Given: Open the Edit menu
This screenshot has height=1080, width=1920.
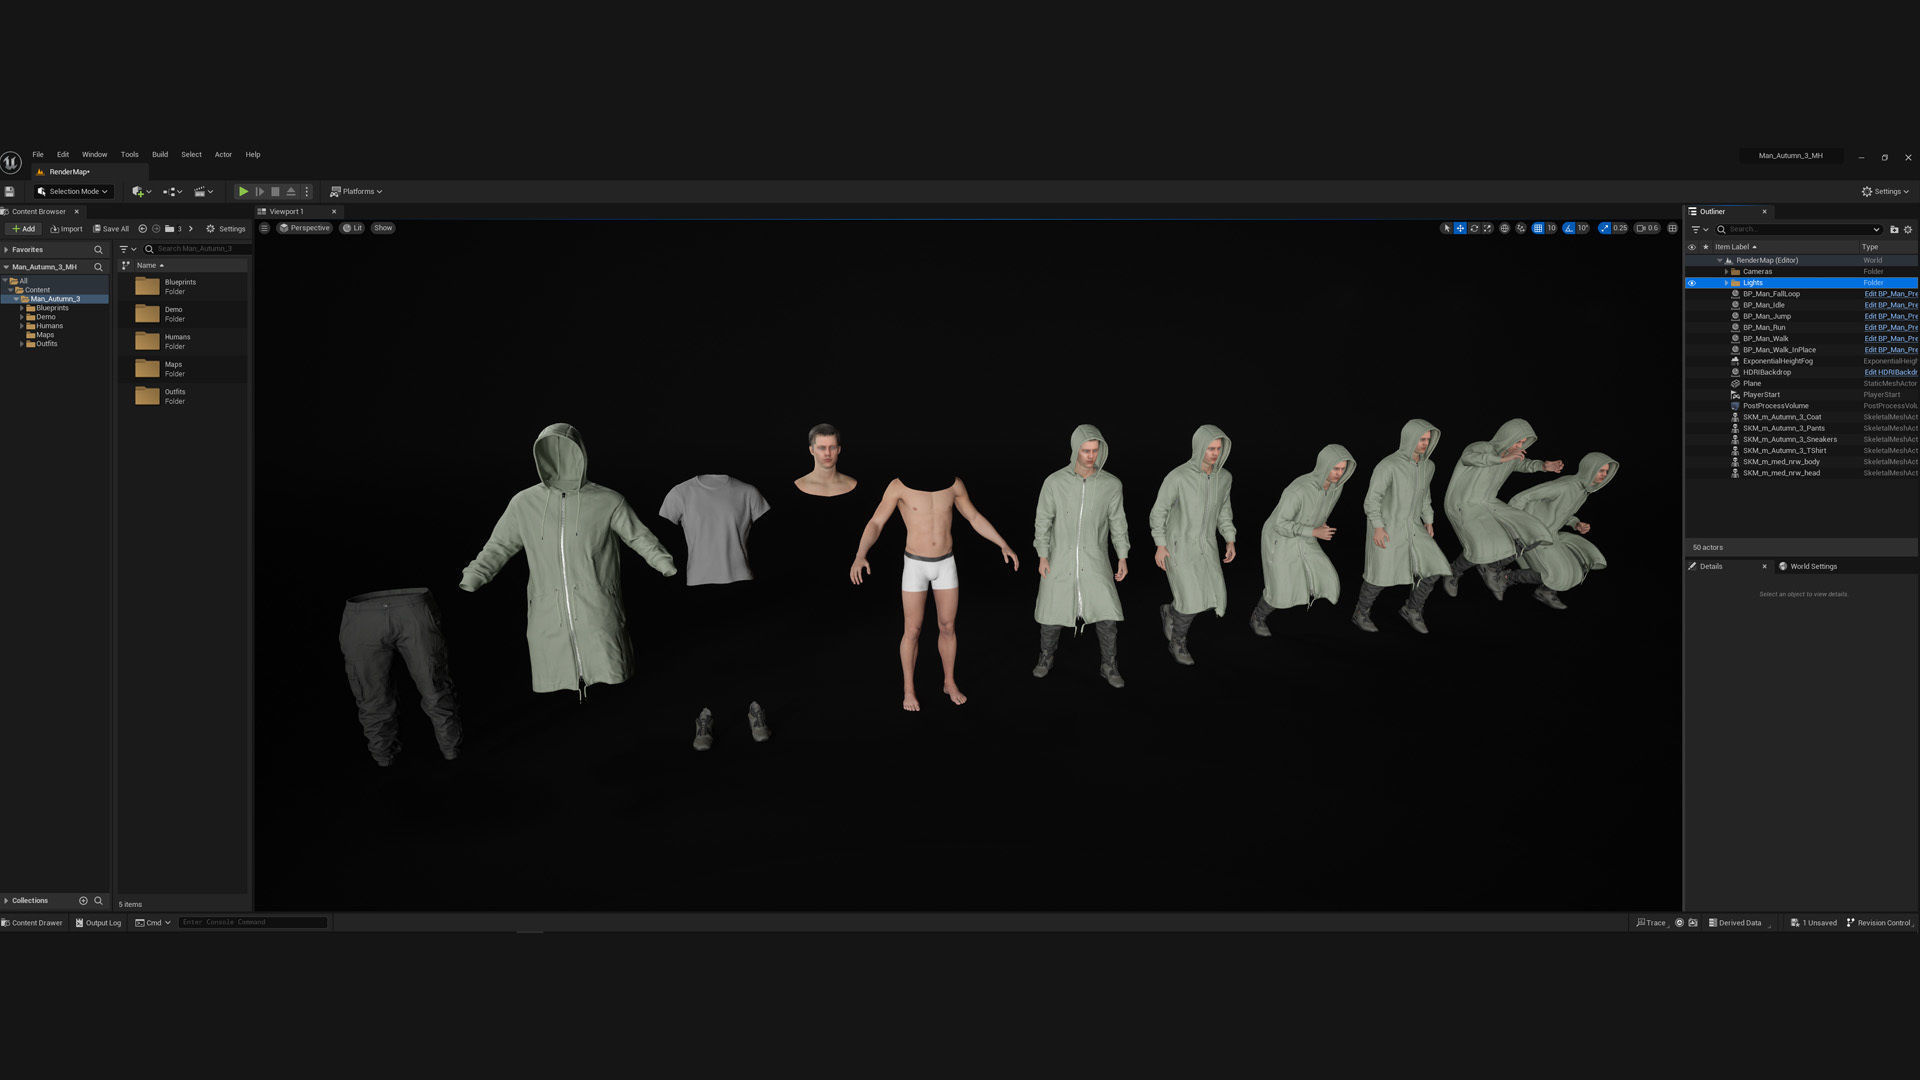Looking at the screenshot, I should (x=63, y=155).
